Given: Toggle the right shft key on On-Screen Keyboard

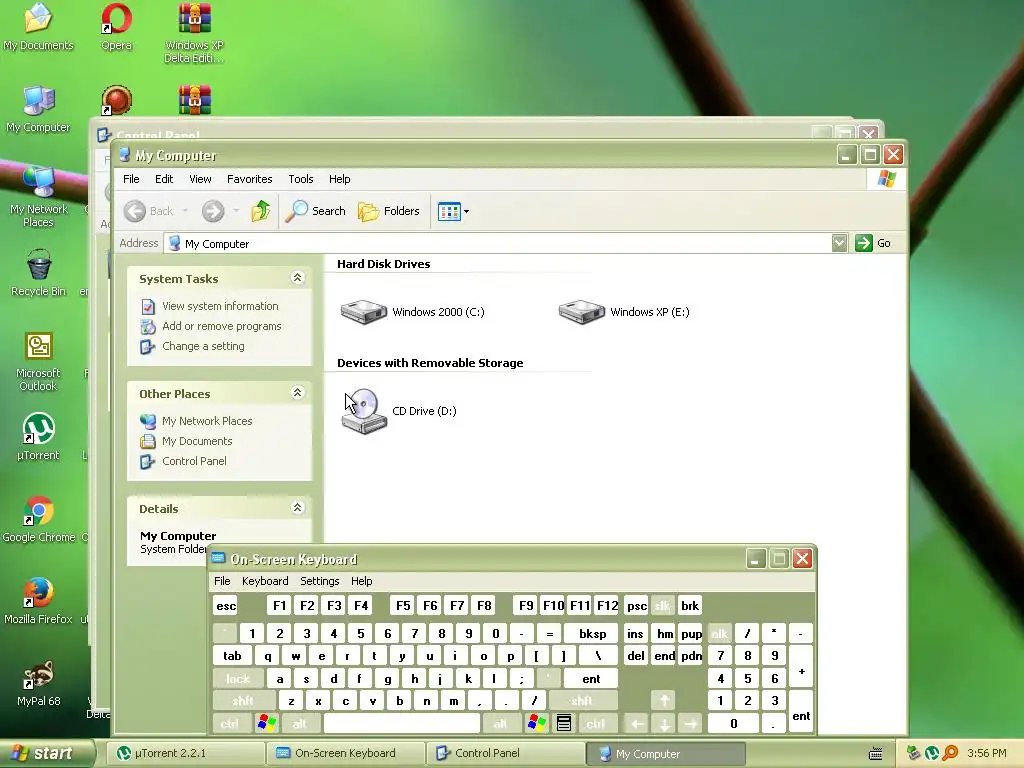Looking at the screenshot, I should (582, 701).
